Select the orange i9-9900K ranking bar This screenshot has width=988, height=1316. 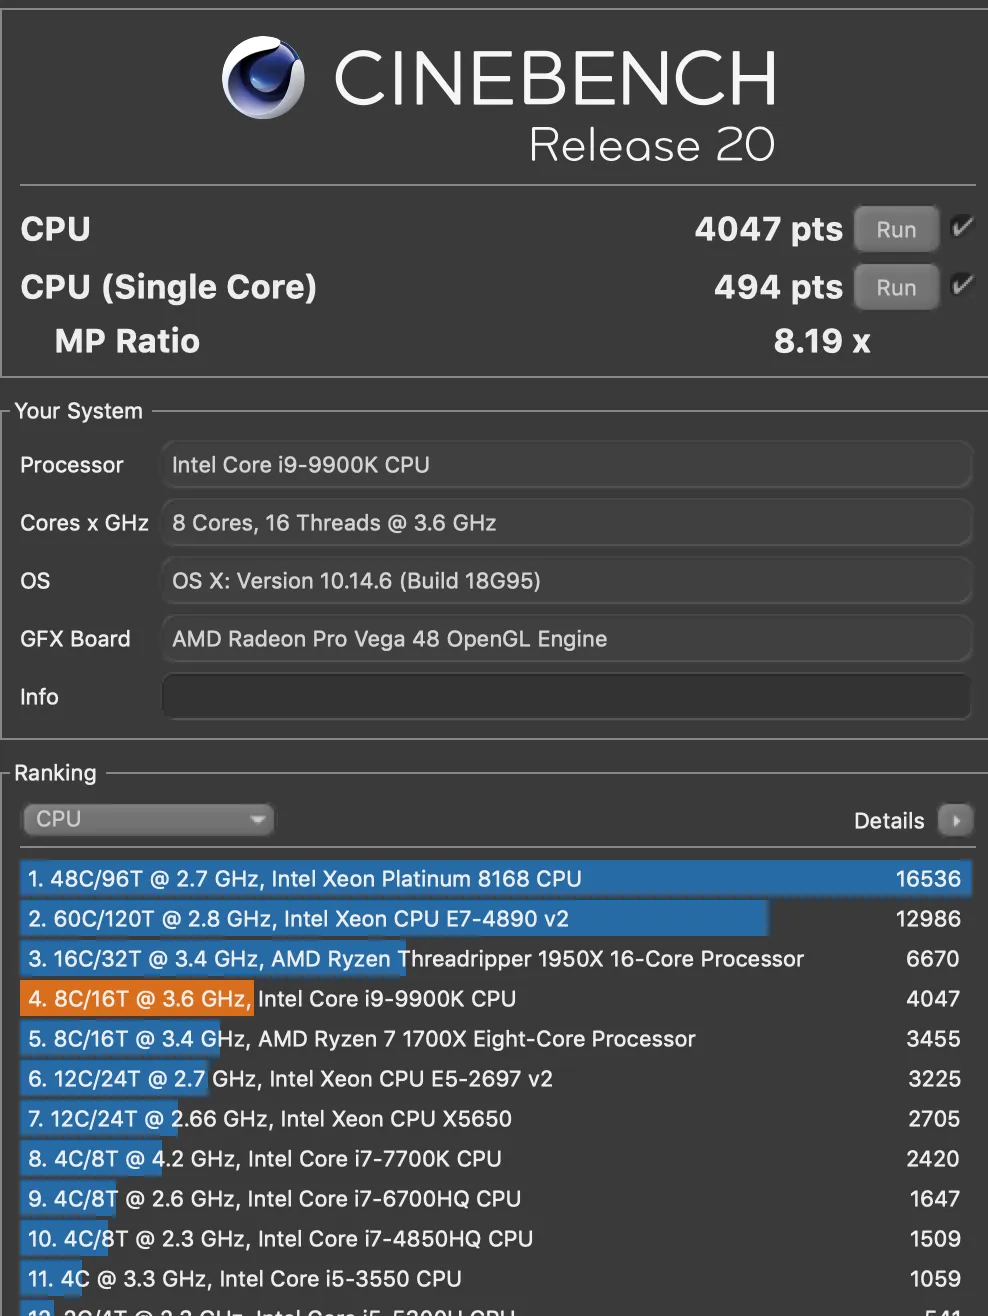pos(137,998)
